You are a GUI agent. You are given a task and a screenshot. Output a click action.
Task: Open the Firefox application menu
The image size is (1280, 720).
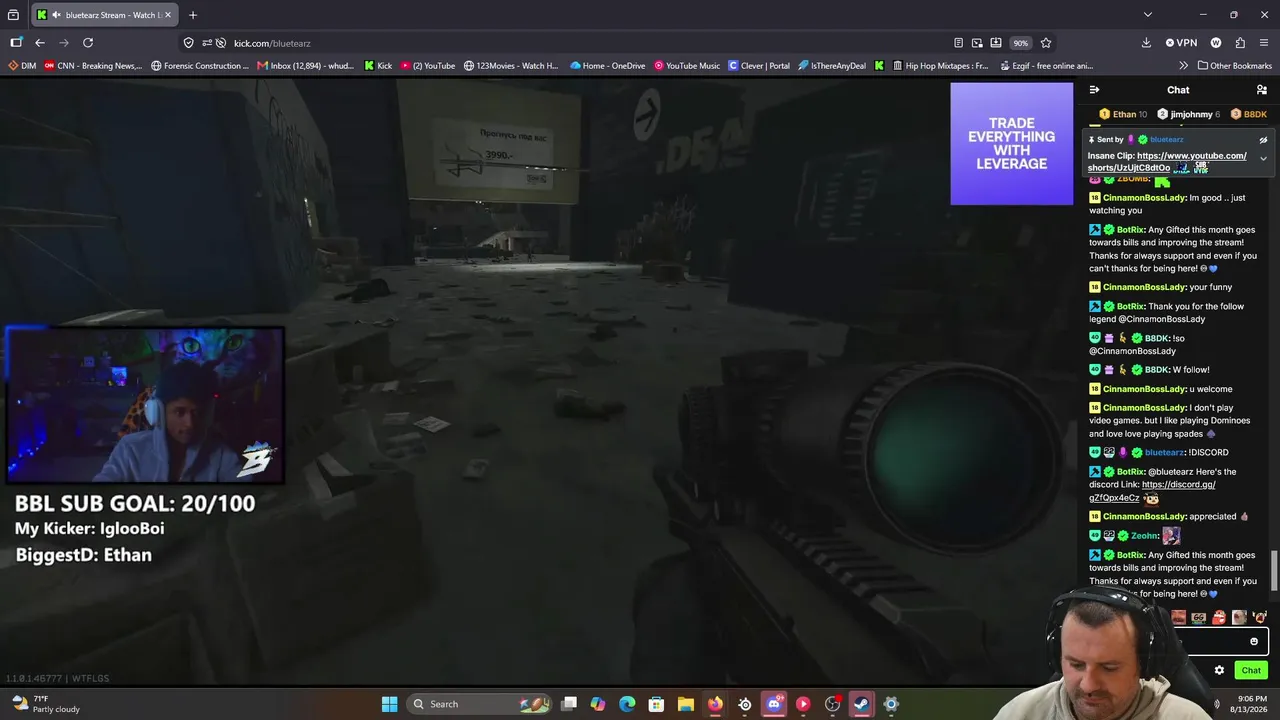coord(1264,43)
